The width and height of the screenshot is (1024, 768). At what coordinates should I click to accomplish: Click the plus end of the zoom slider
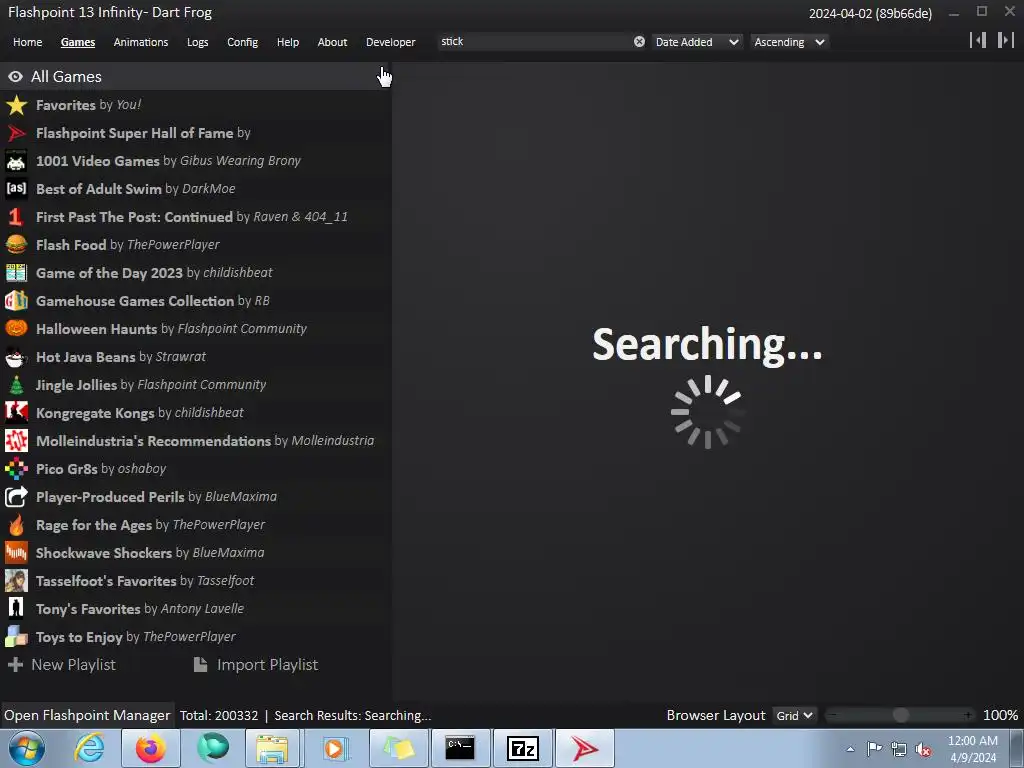pos(968,716)
